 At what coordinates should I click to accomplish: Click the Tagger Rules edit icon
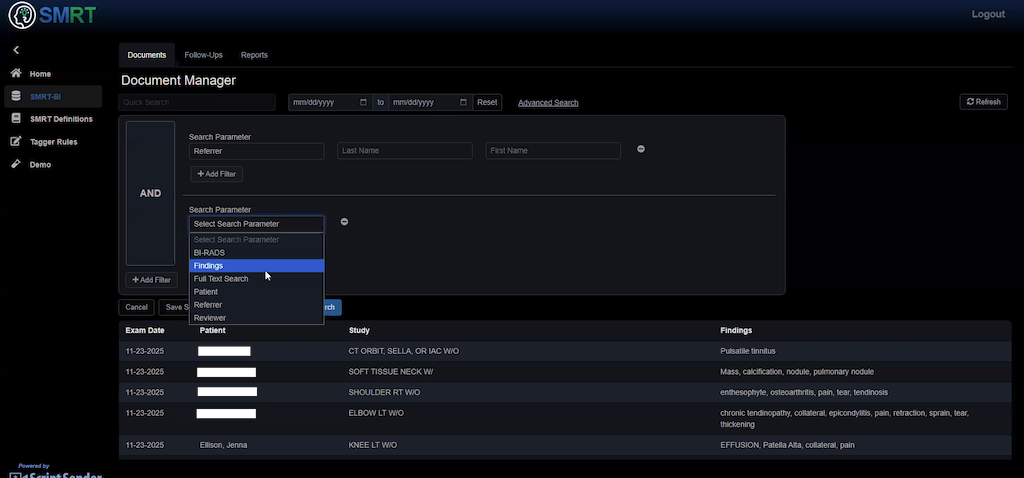(16, 142)
